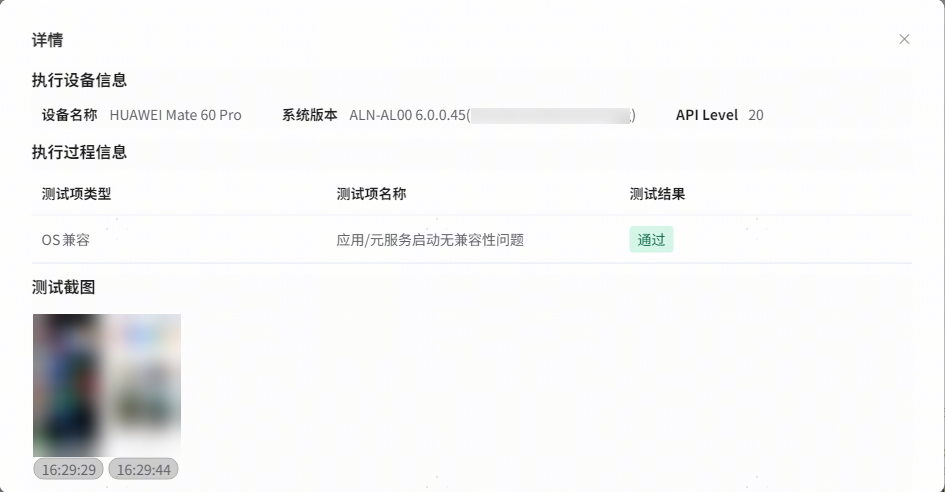This screenshot has height=492, width=945.
Task: Click the ALN-AL00 6.0.0.45 system version text
Action: click(408, 115)
